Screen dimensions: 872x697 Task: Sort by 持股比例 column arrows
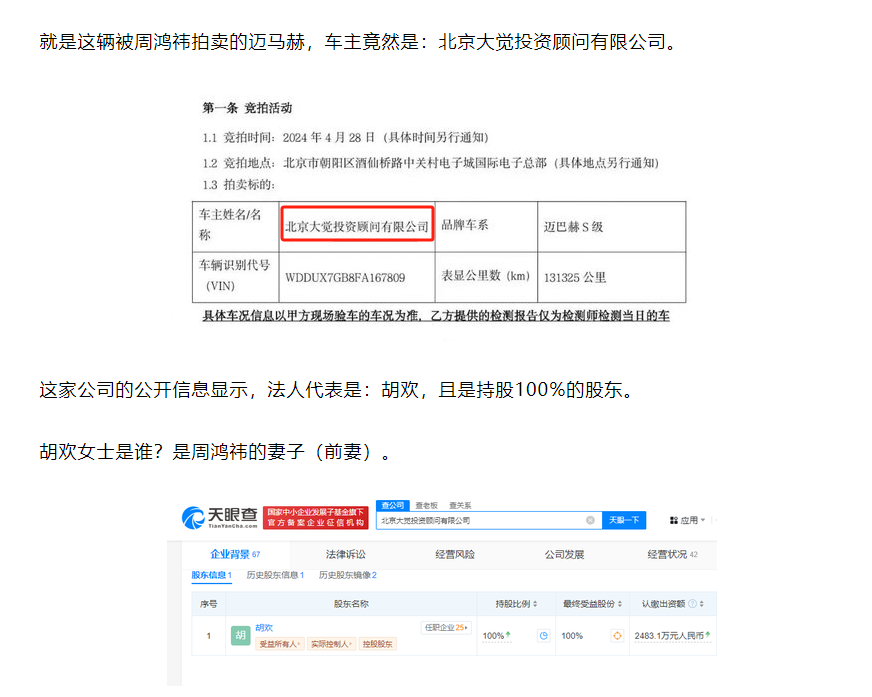535,604
